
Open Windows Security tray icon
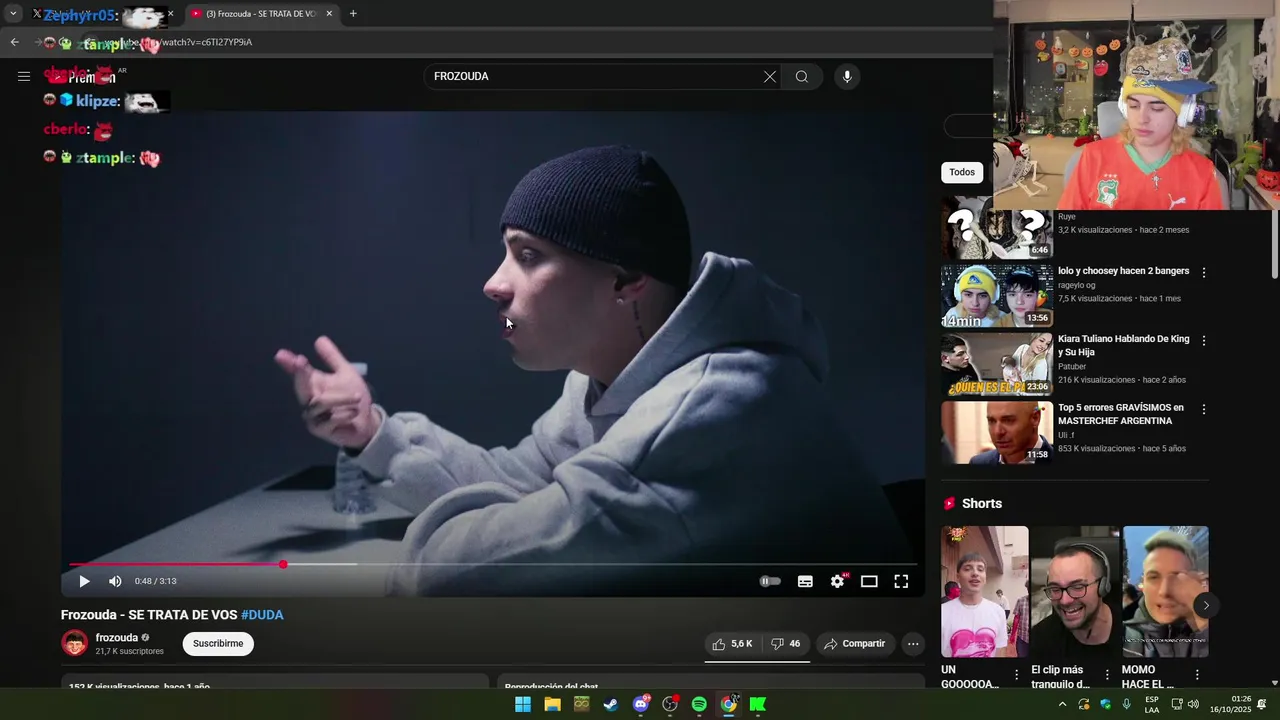pos(1105,704)
